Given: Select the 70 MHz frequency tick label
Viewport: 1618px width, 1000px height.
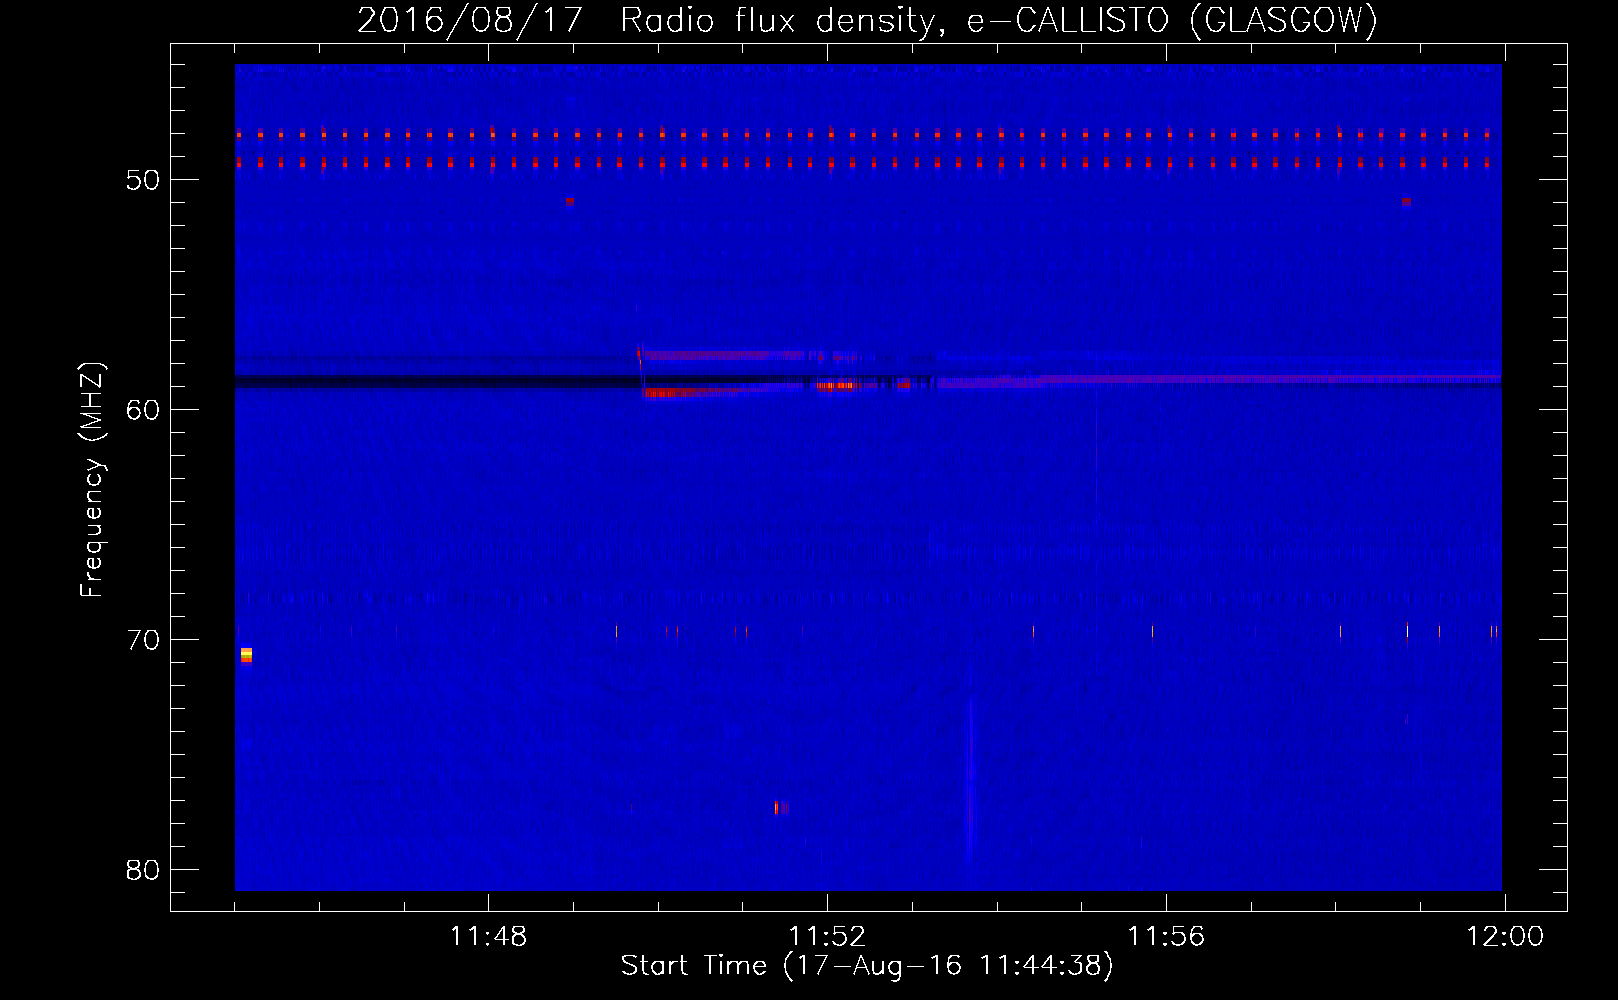Looking at the screenshot, I should (143, 640).
